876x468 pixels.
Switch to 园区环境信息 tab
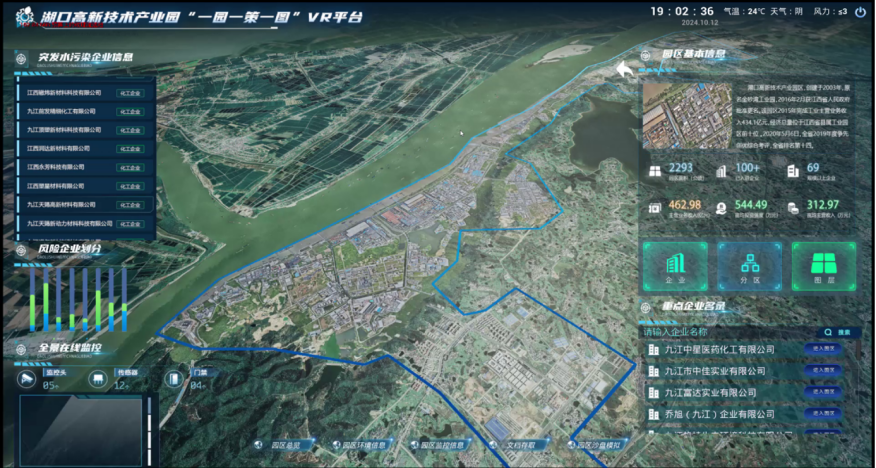pyautogui.click(x=361, y=445)
